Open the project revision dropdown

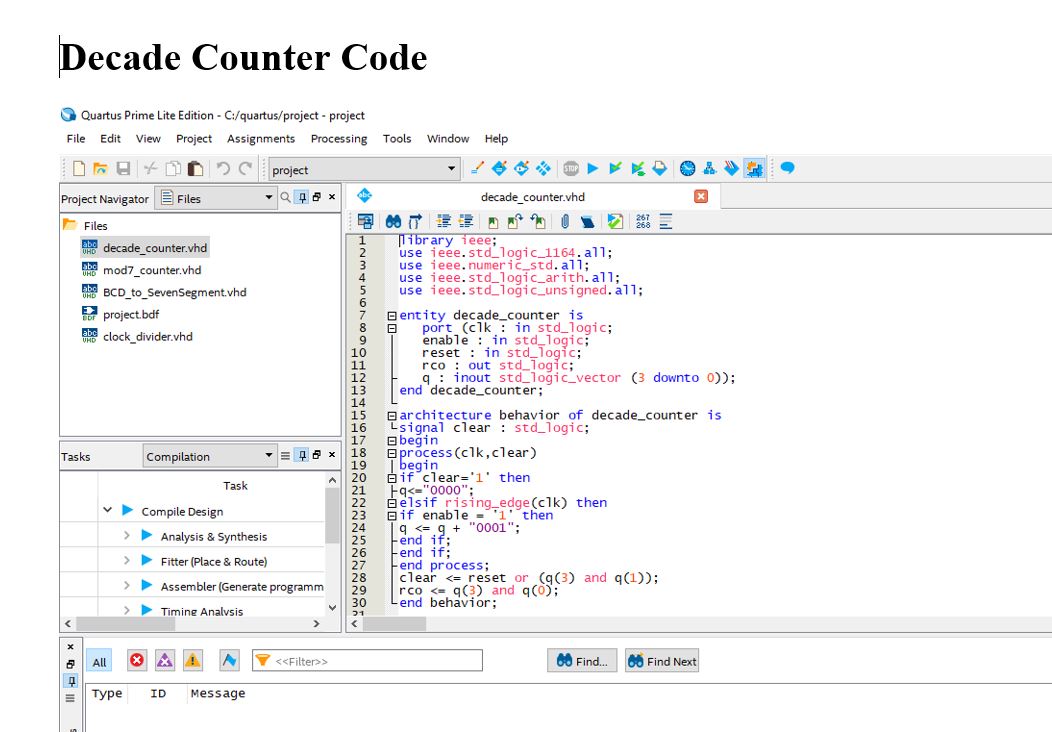coord(448,168)
